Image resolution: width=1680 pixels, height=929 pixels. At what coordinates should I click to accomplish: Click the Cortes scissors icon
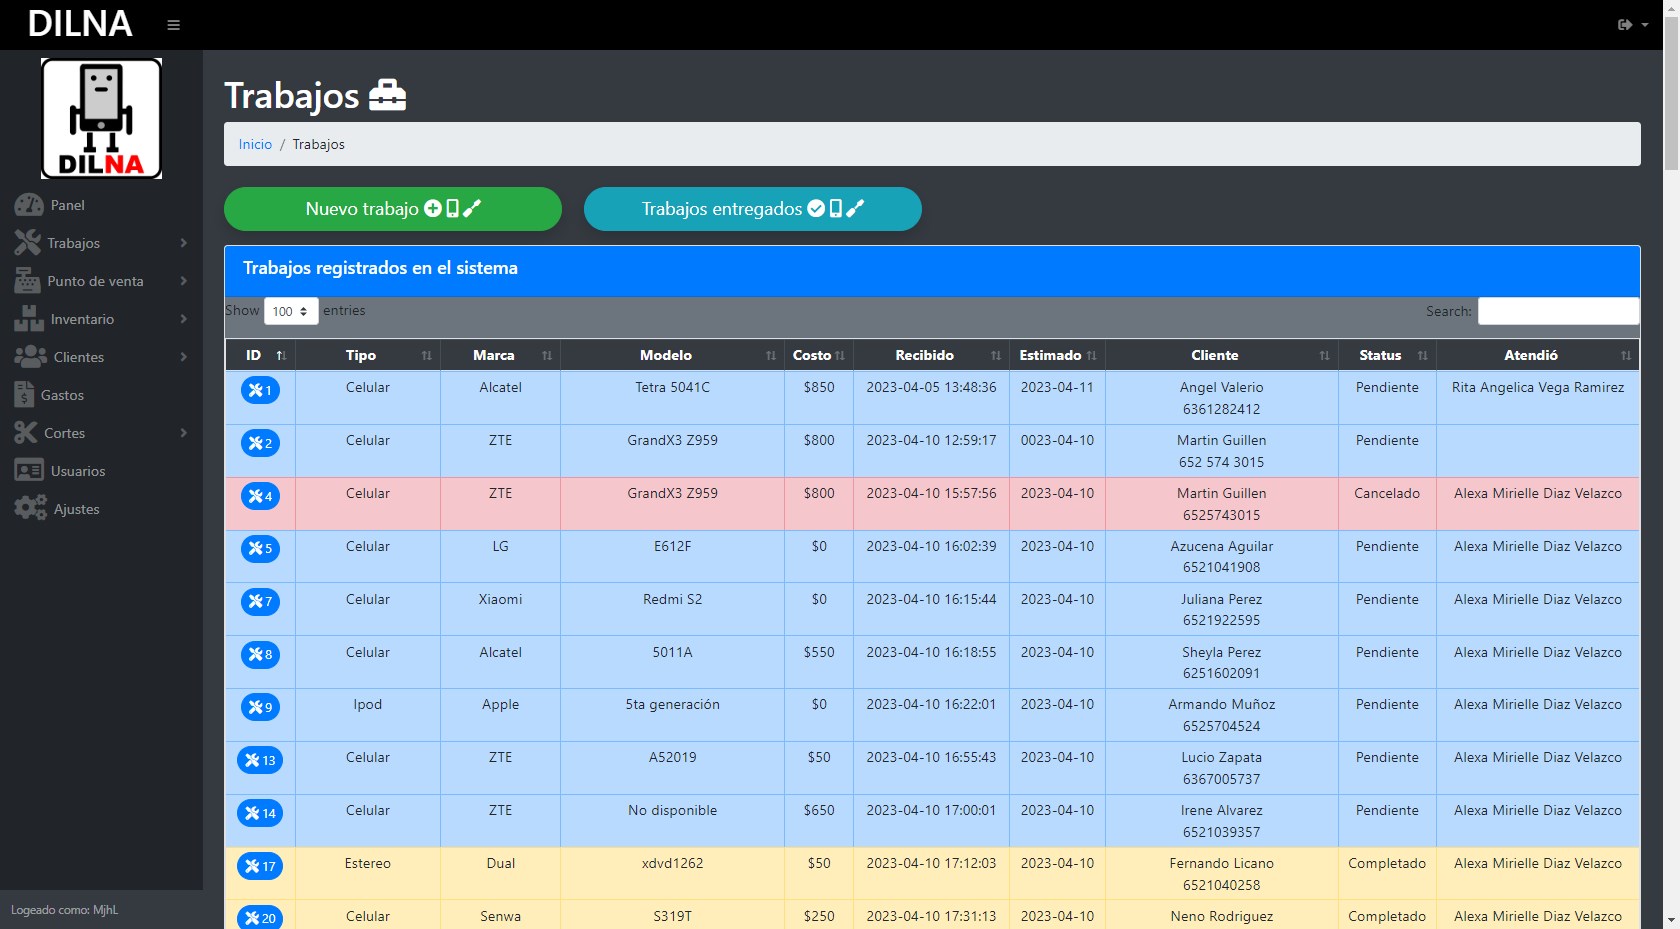click(26, 433)
